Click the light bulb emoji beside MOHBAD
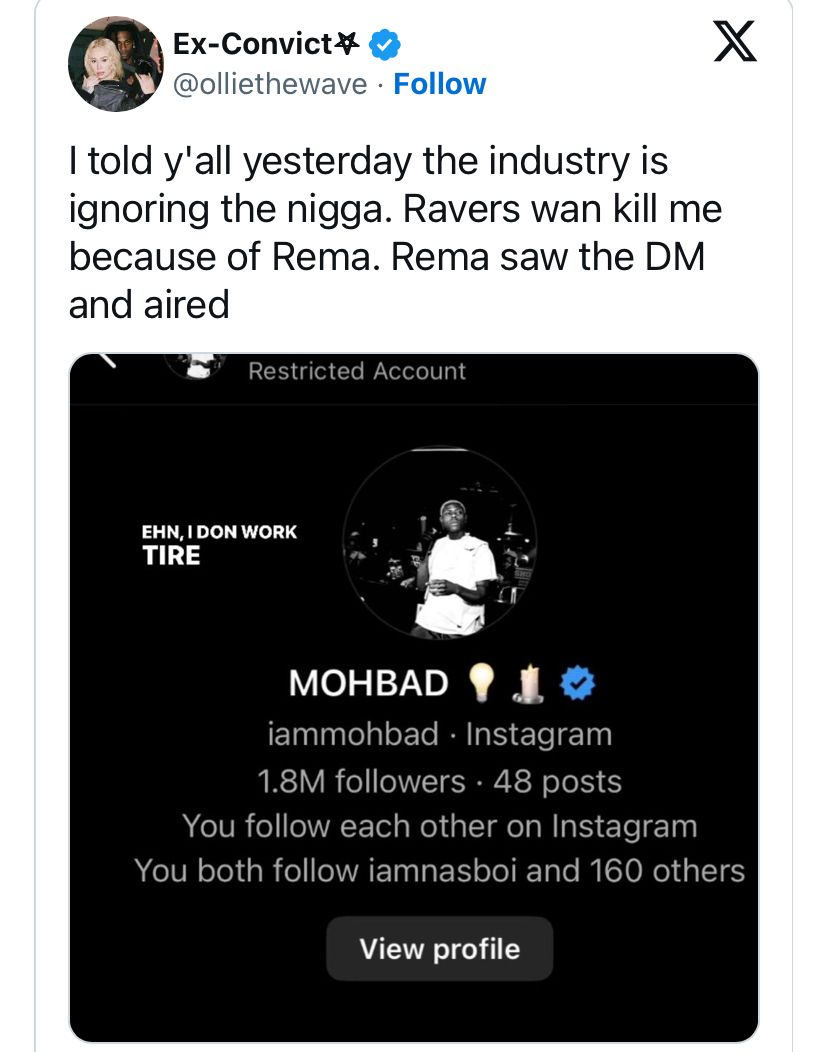 tap(482, 684)
